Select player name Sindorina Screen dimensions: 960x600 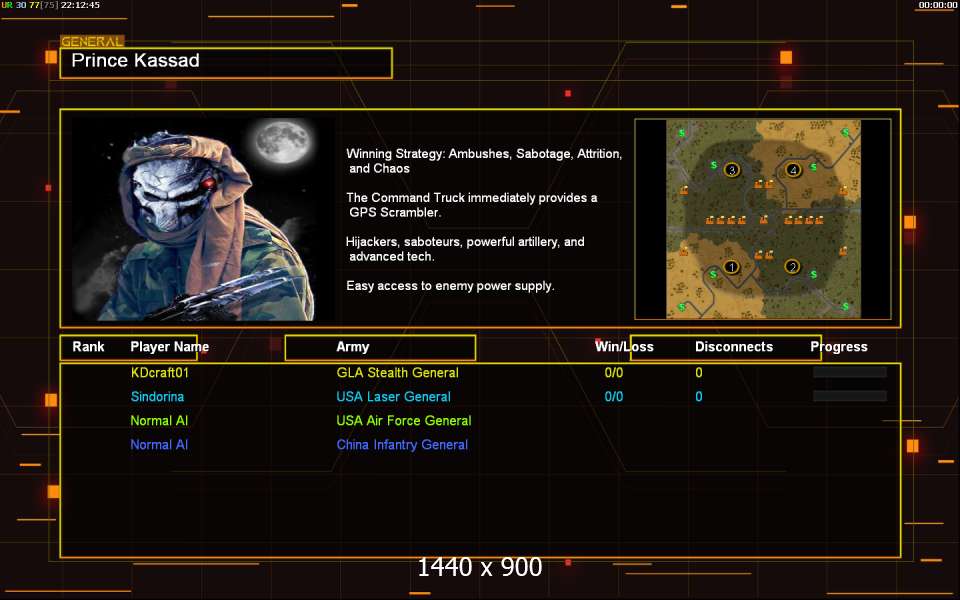click(157, 396)
